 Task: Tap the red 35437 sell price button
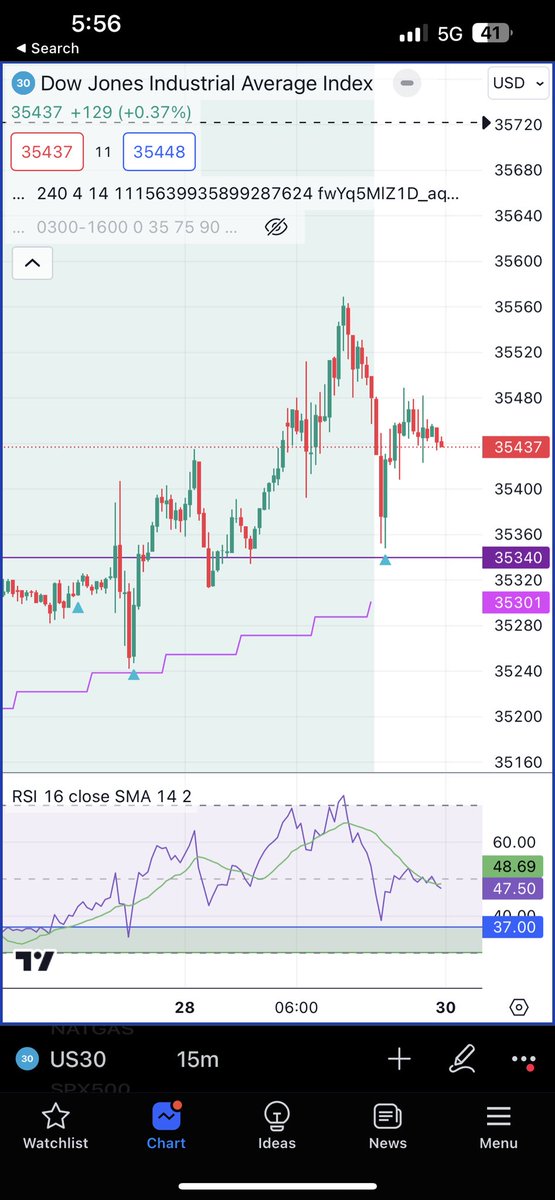coord(47,152)
